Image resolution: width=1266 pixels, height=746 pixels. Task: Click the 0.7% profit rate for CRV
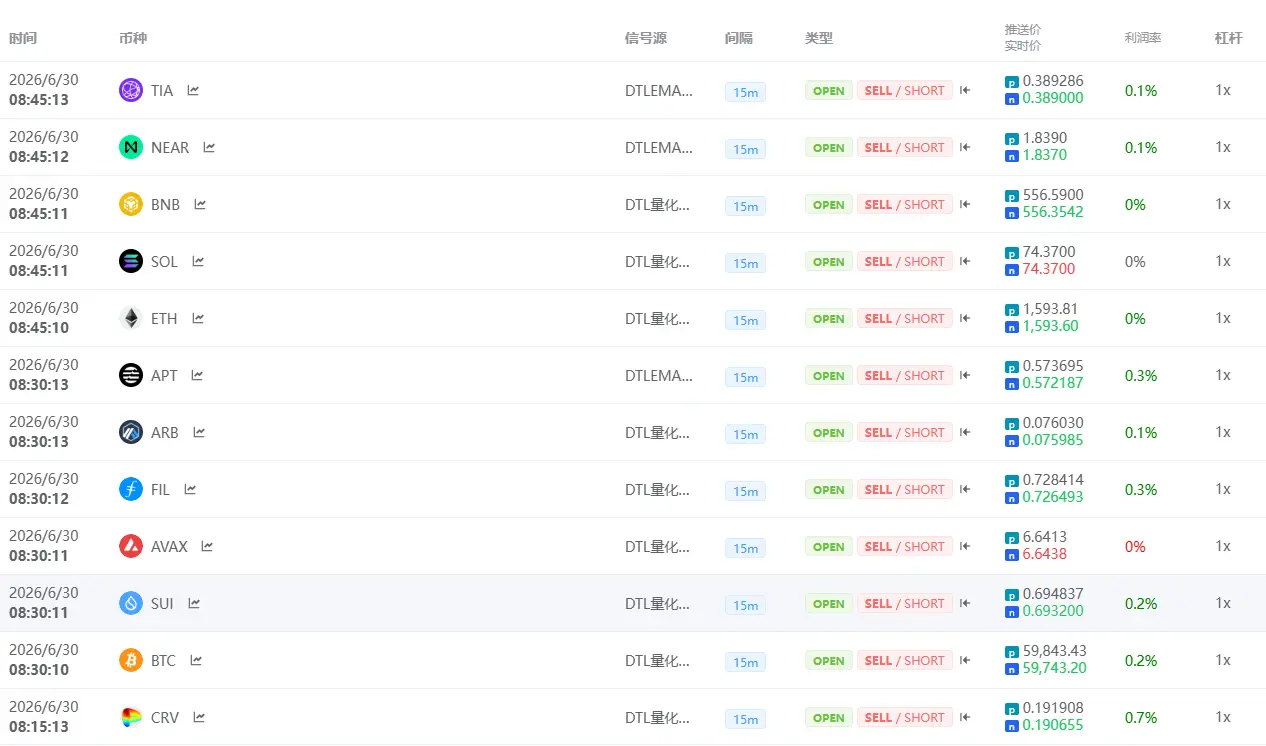pyautogui.click(x=1141, y=717)
